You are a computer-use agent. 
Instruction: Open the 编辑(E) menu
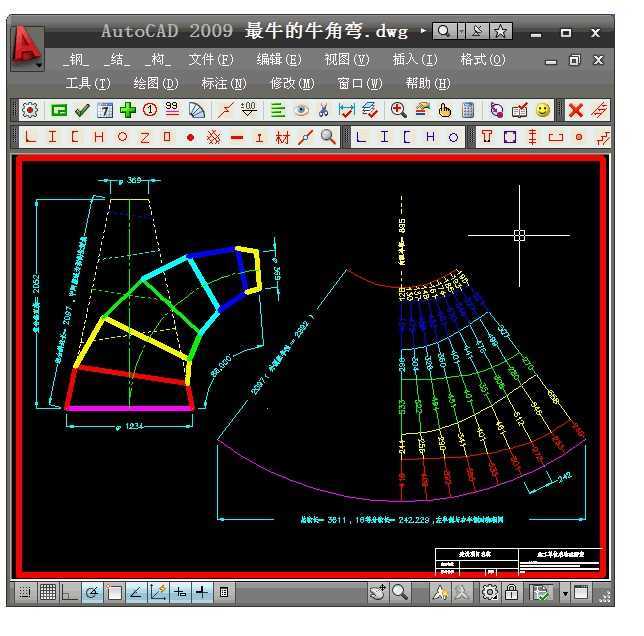[279, 60]
